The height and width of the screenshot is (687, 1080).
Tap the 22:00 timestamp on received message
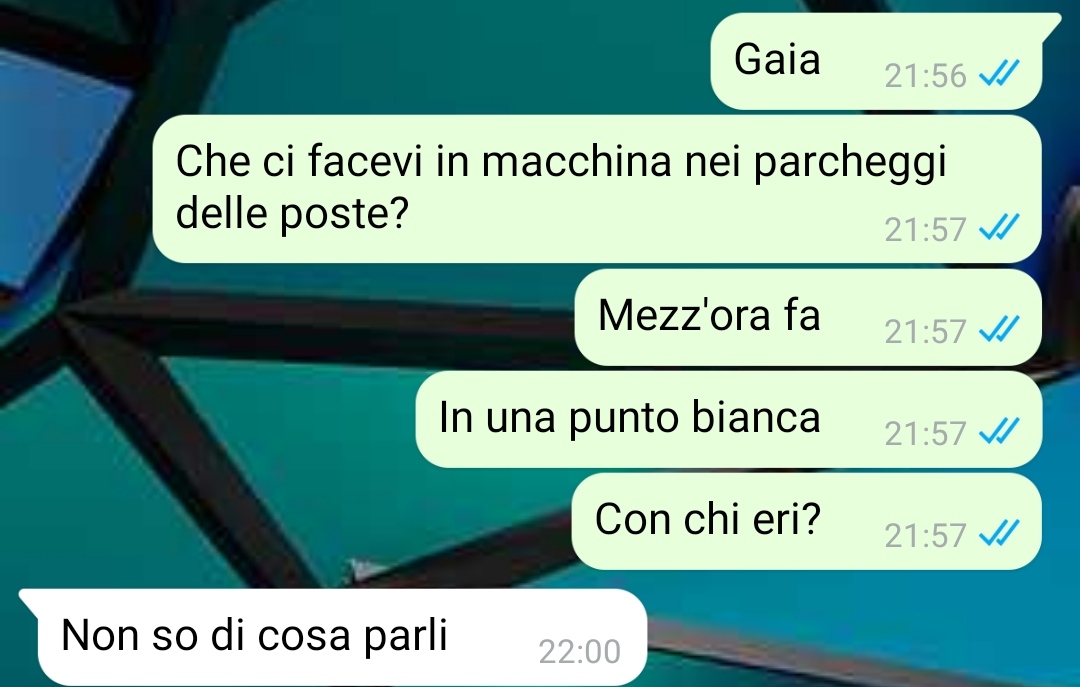pyautogui.click(x=579, y=652)
